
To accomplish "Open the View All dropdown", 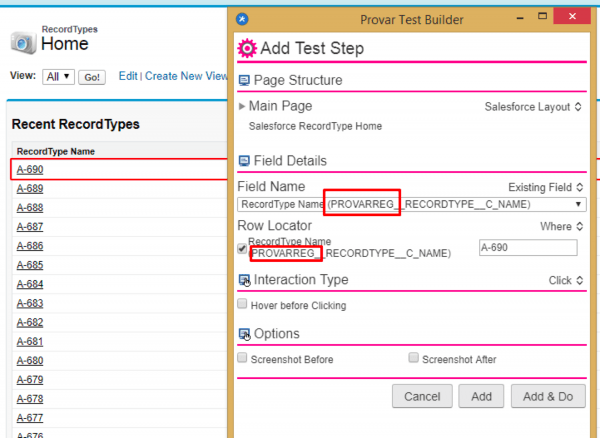I will [58, 77].
